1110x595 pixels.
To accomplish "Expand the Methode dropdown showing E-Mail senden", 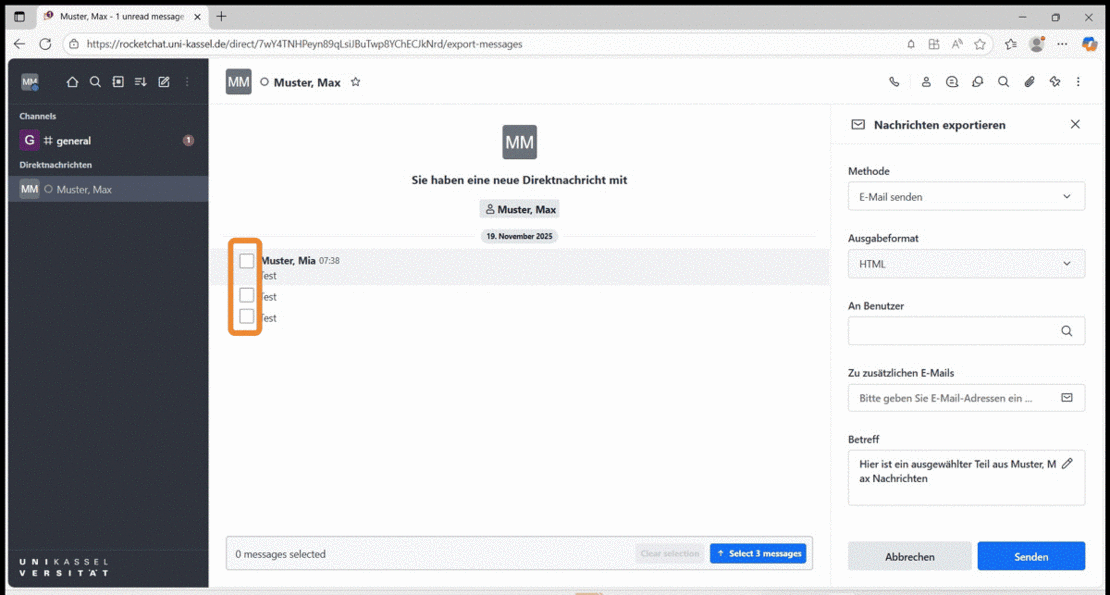I will (x=966, y=197).
